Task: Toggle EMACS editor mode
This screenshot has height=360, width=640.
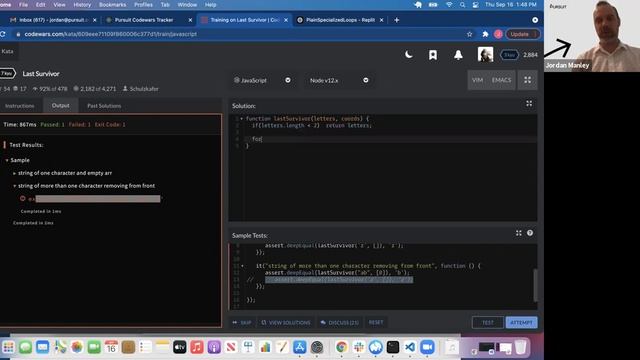Action: coord(501,80)
